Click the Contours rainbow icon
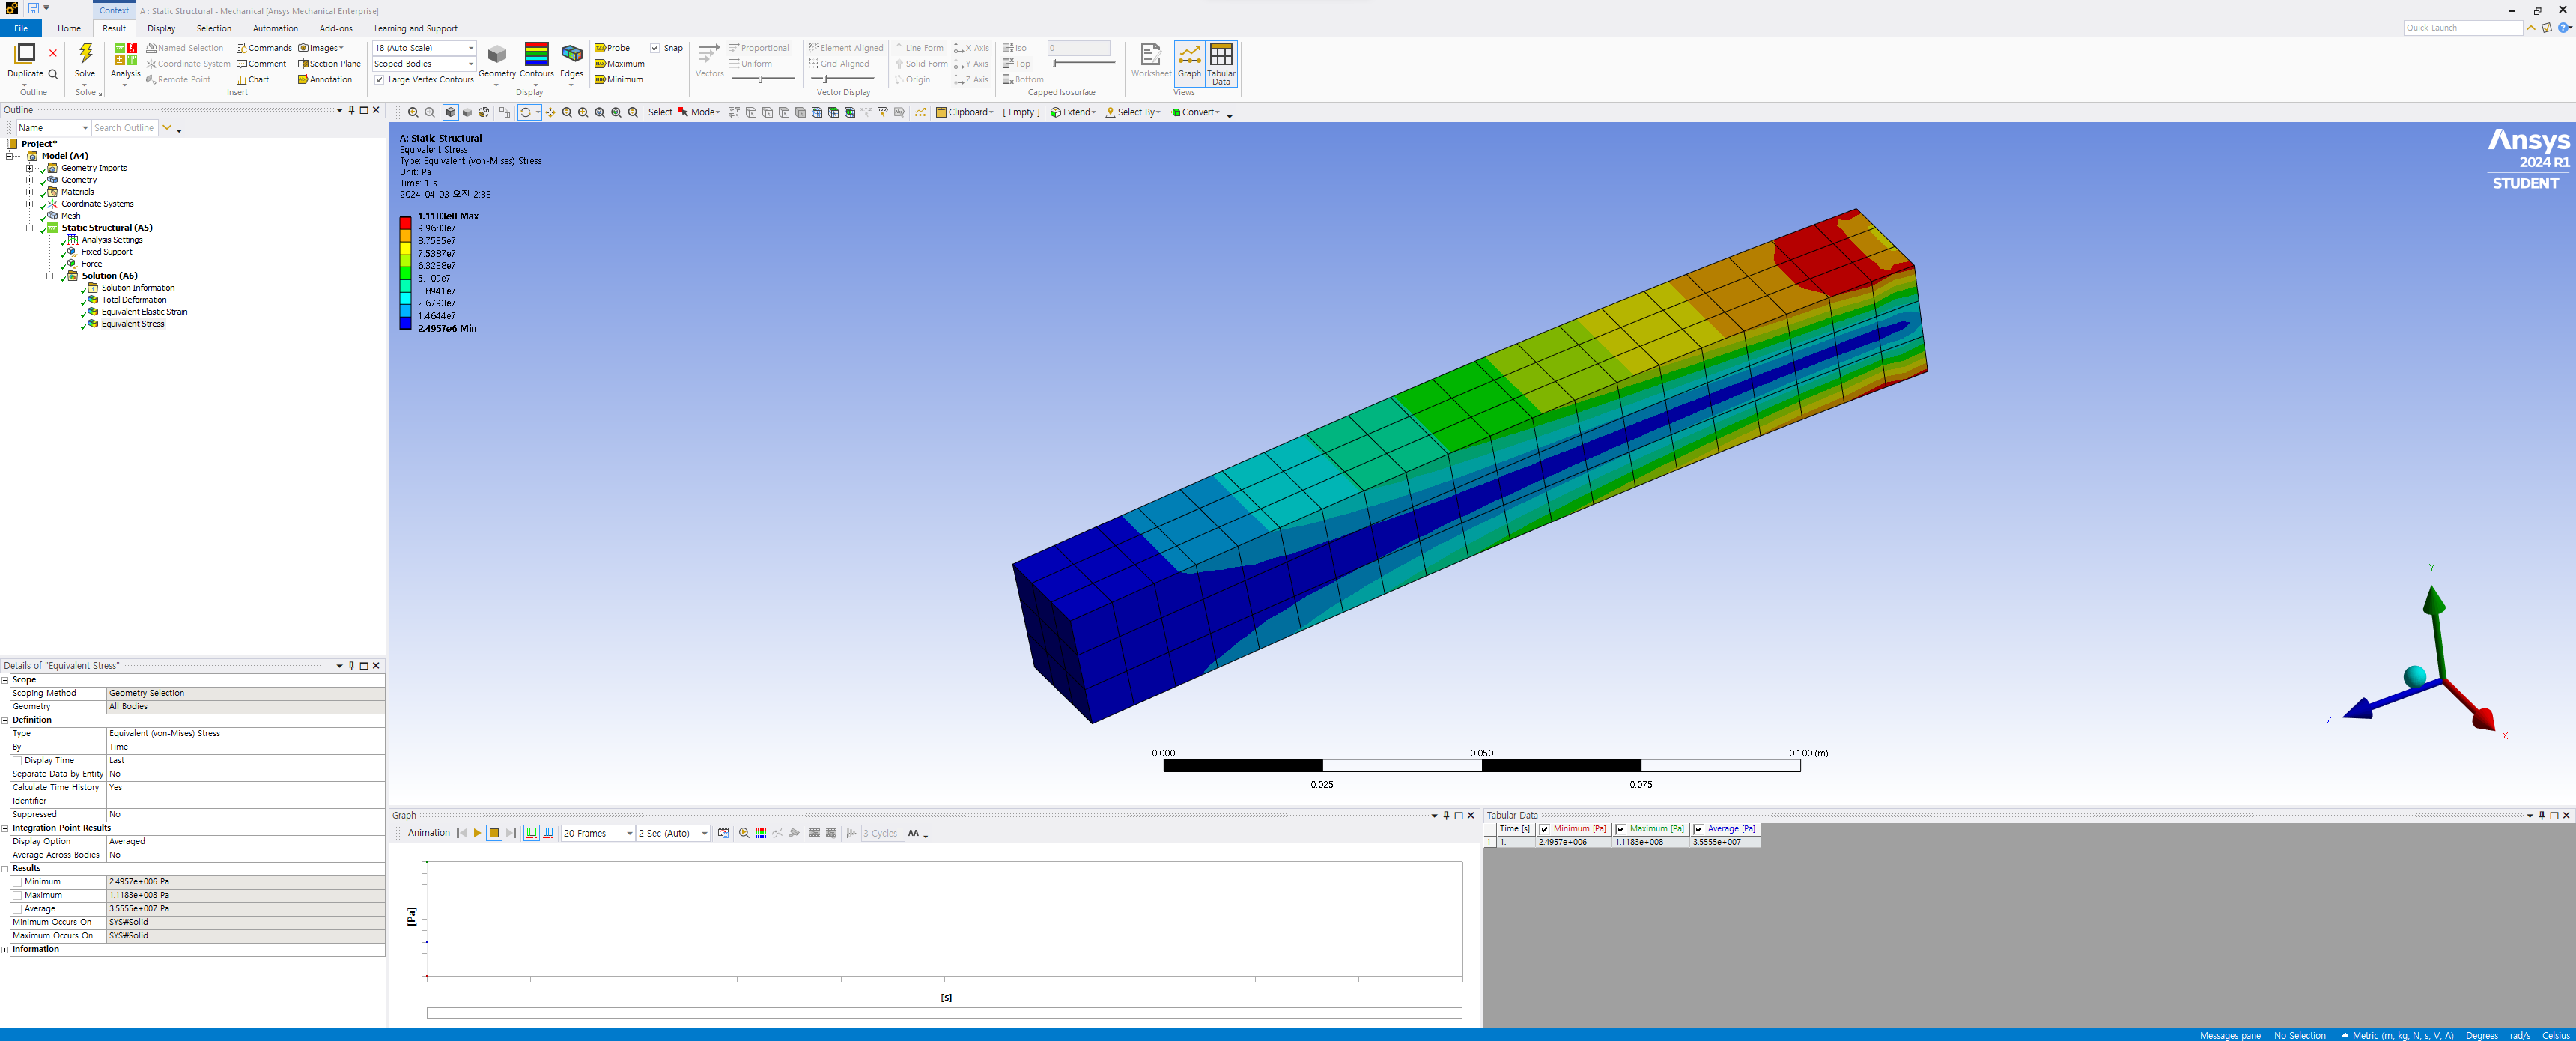 pyautogui.click(x=537, y=54)
